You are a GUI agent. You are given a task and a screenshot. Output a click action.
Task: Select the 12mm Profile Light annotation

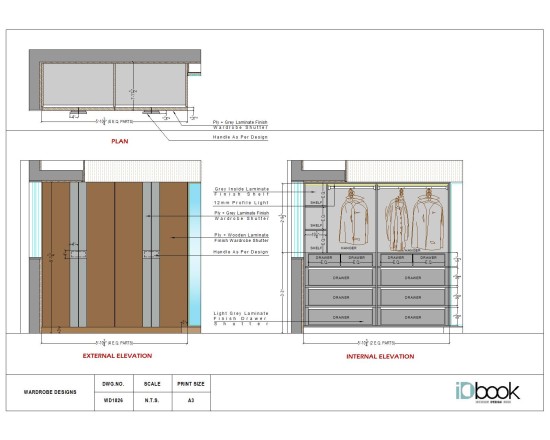(x=241, y=203)
